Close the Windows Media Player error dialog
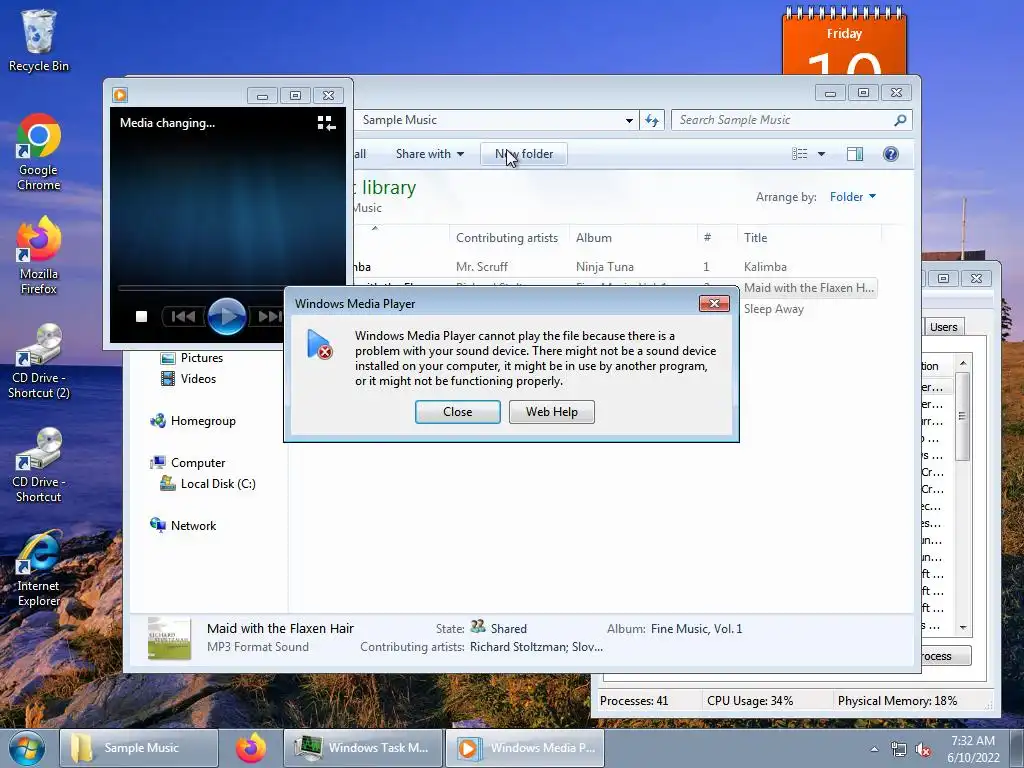This screenshot has height=768, width=1024. click(457, 412)
